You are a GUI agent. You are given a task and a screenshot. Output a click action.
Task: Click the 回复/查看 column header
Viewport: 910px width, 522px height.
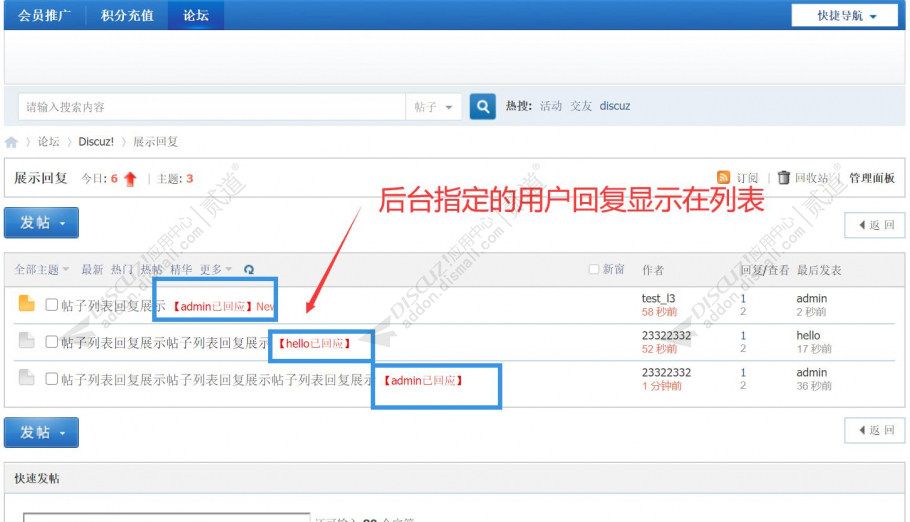click(764, 270)
